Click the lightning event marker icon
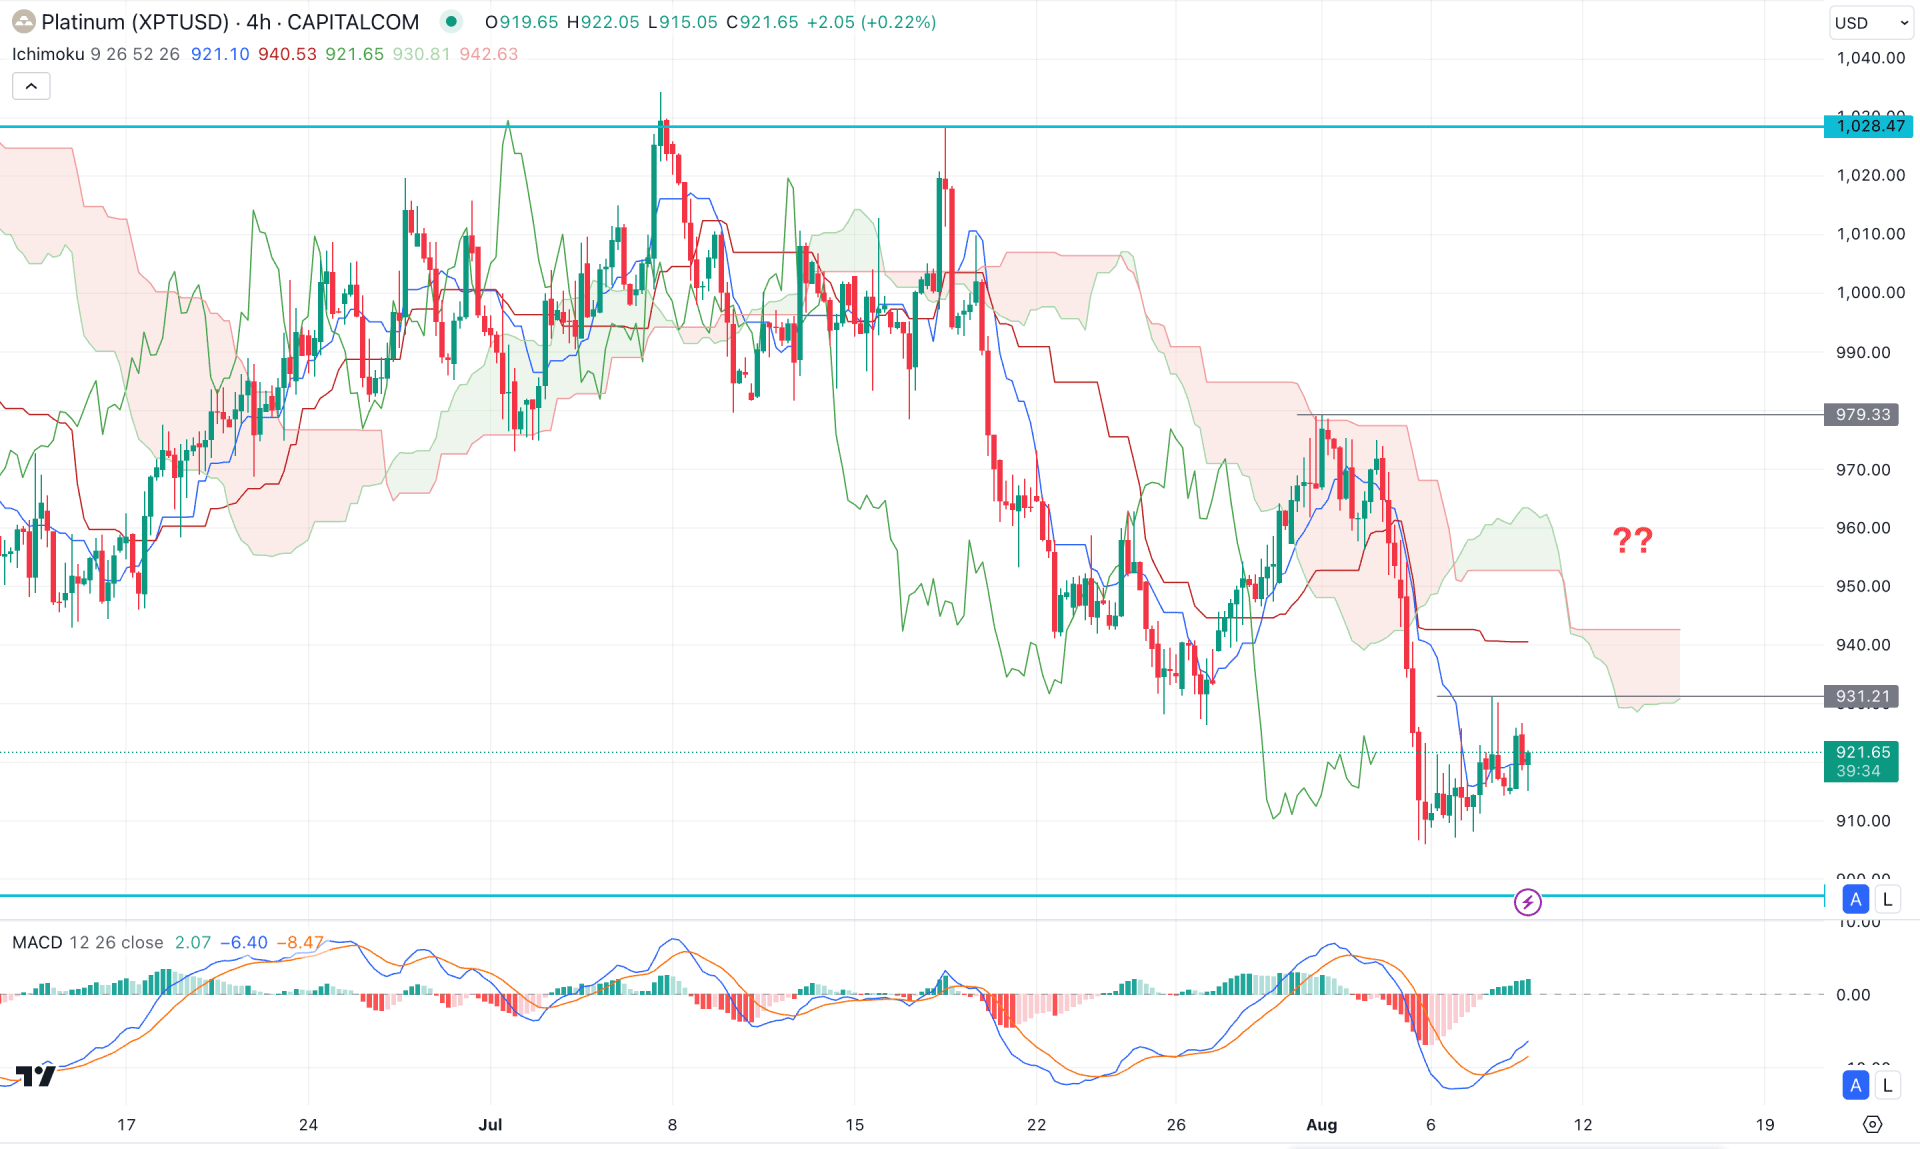Viewport: 1920px width, 1149px height. (x=1527, y=902)
